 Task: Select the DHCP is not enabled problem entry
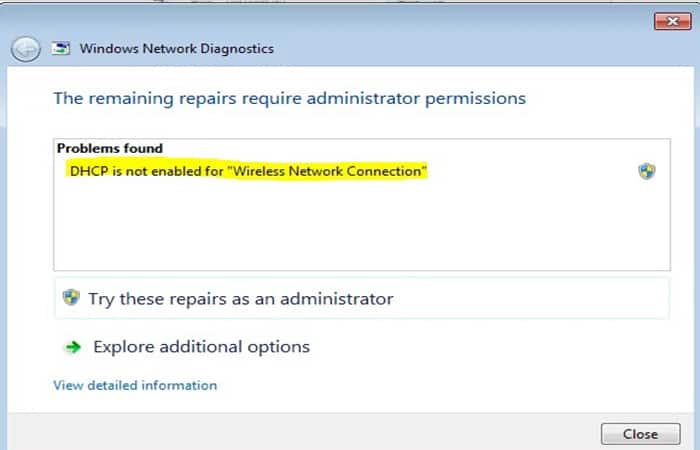tap(248, 171)
